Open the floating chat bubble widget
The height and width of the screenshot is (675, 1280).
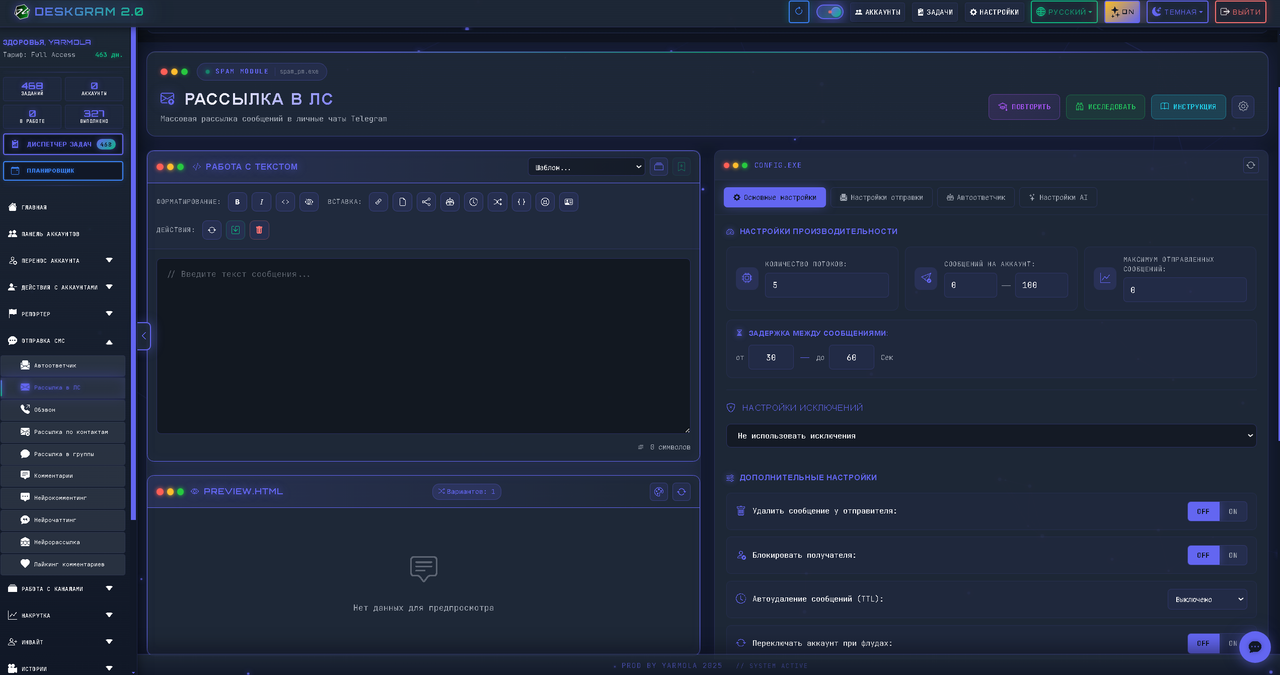click(1254, 647)
